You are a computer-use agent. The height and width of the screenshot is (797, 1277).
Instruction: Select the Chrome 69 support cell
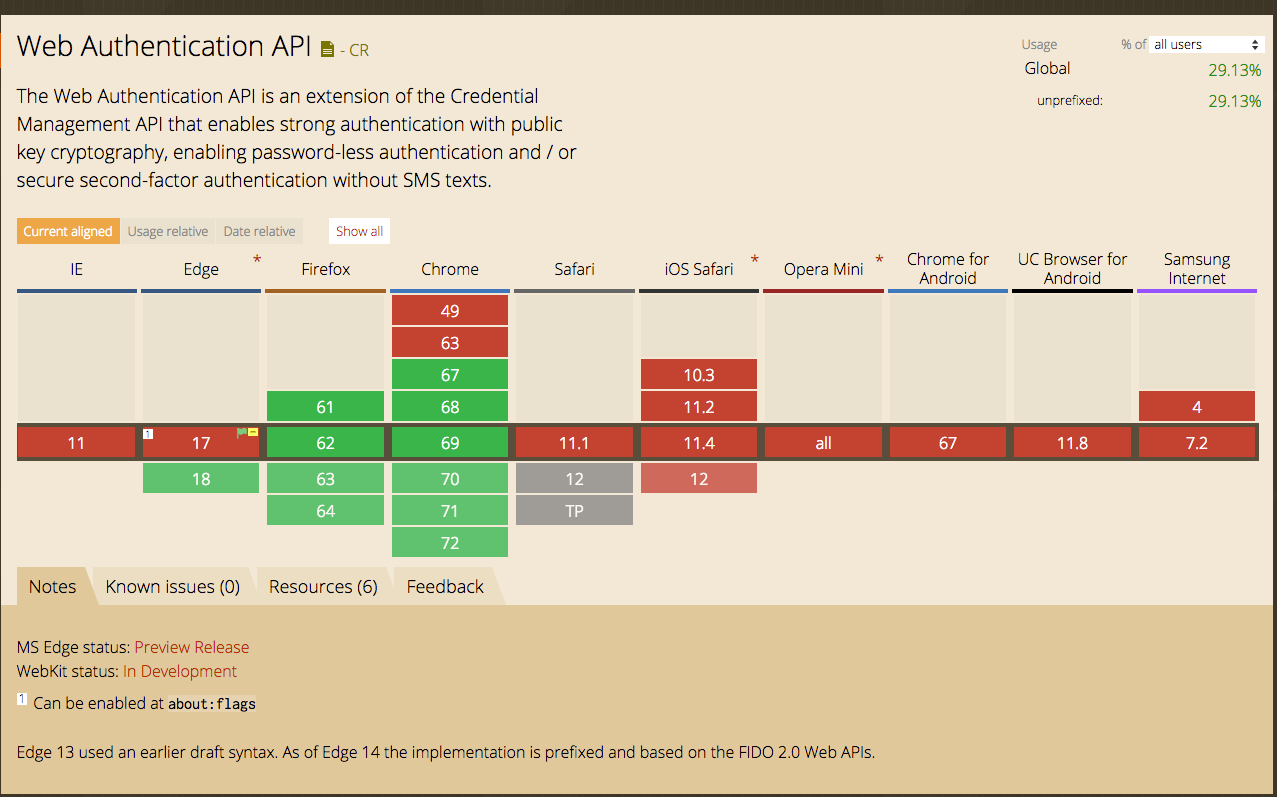[450, 442]
